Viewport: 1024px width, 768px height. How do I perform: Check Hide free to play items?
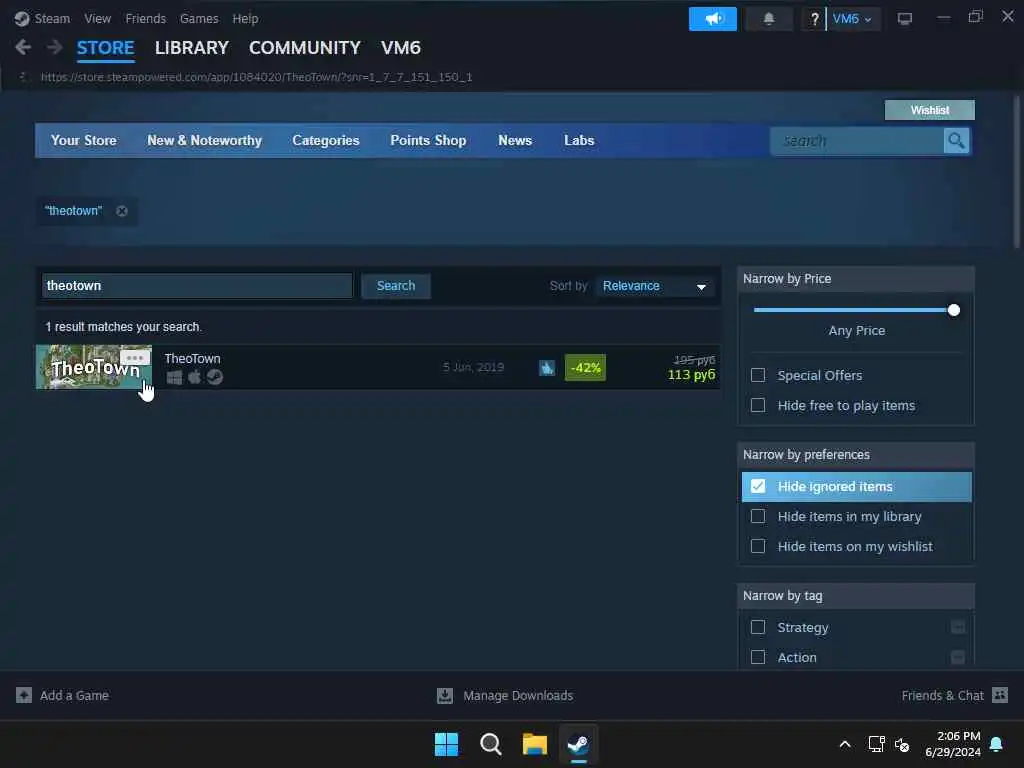pos(758,405)
